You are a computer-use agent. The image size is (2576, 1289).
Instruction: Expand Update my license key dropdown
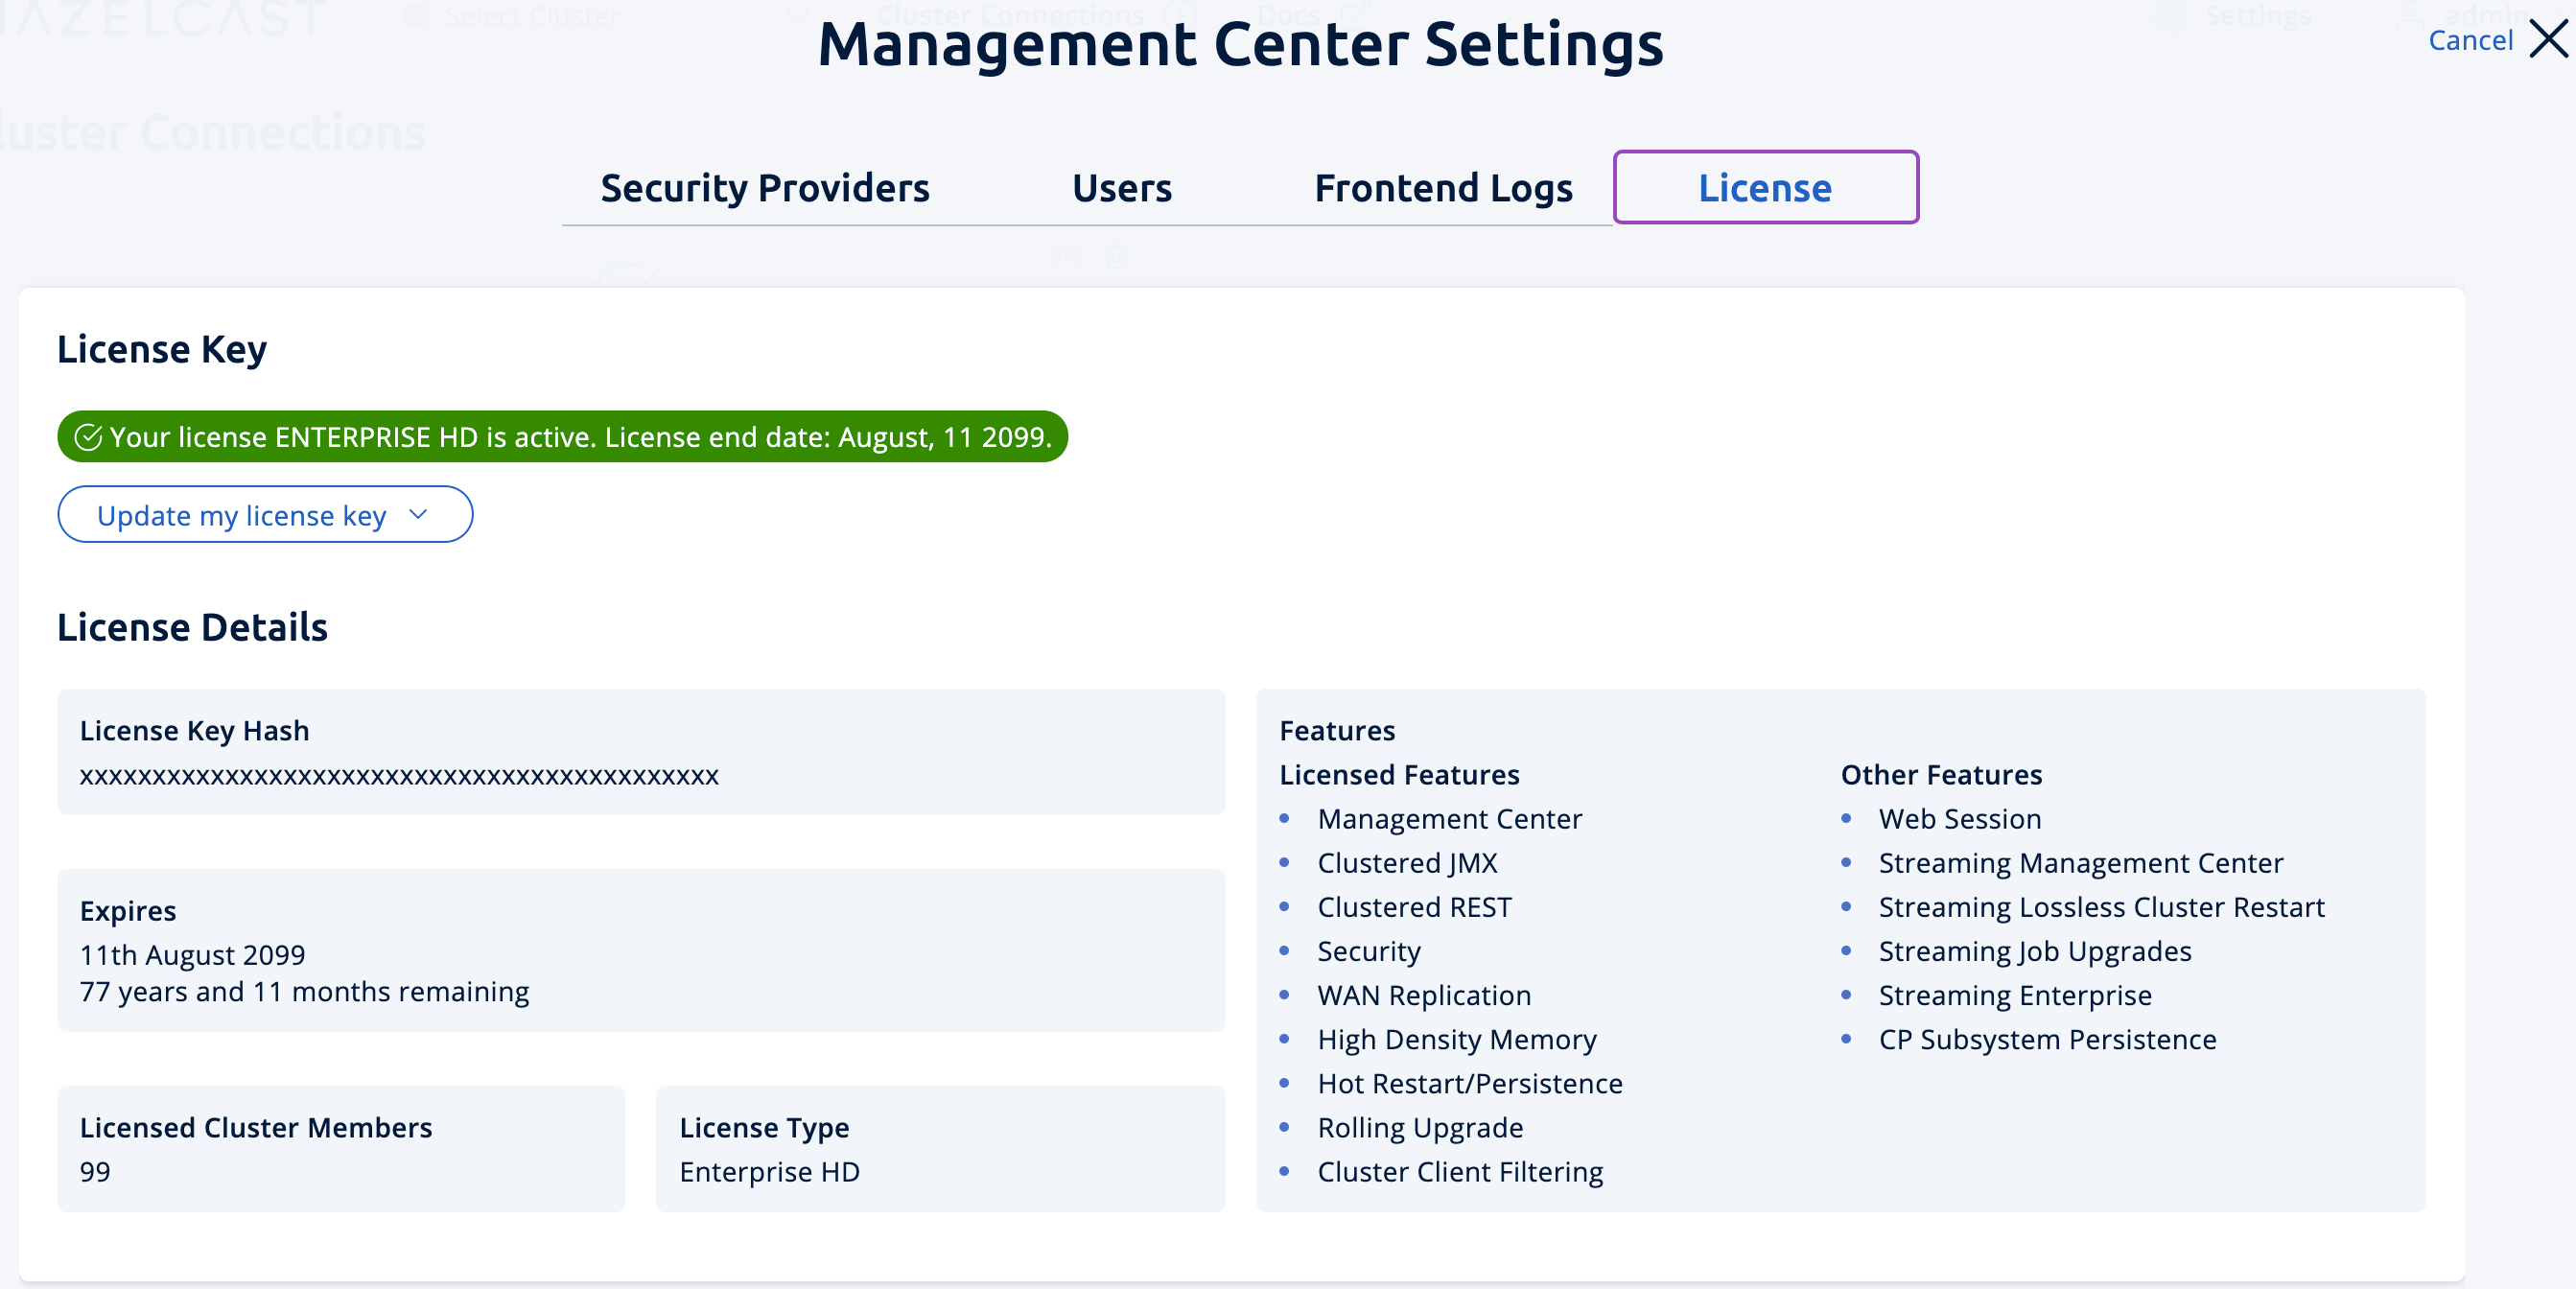coord(265,515)
